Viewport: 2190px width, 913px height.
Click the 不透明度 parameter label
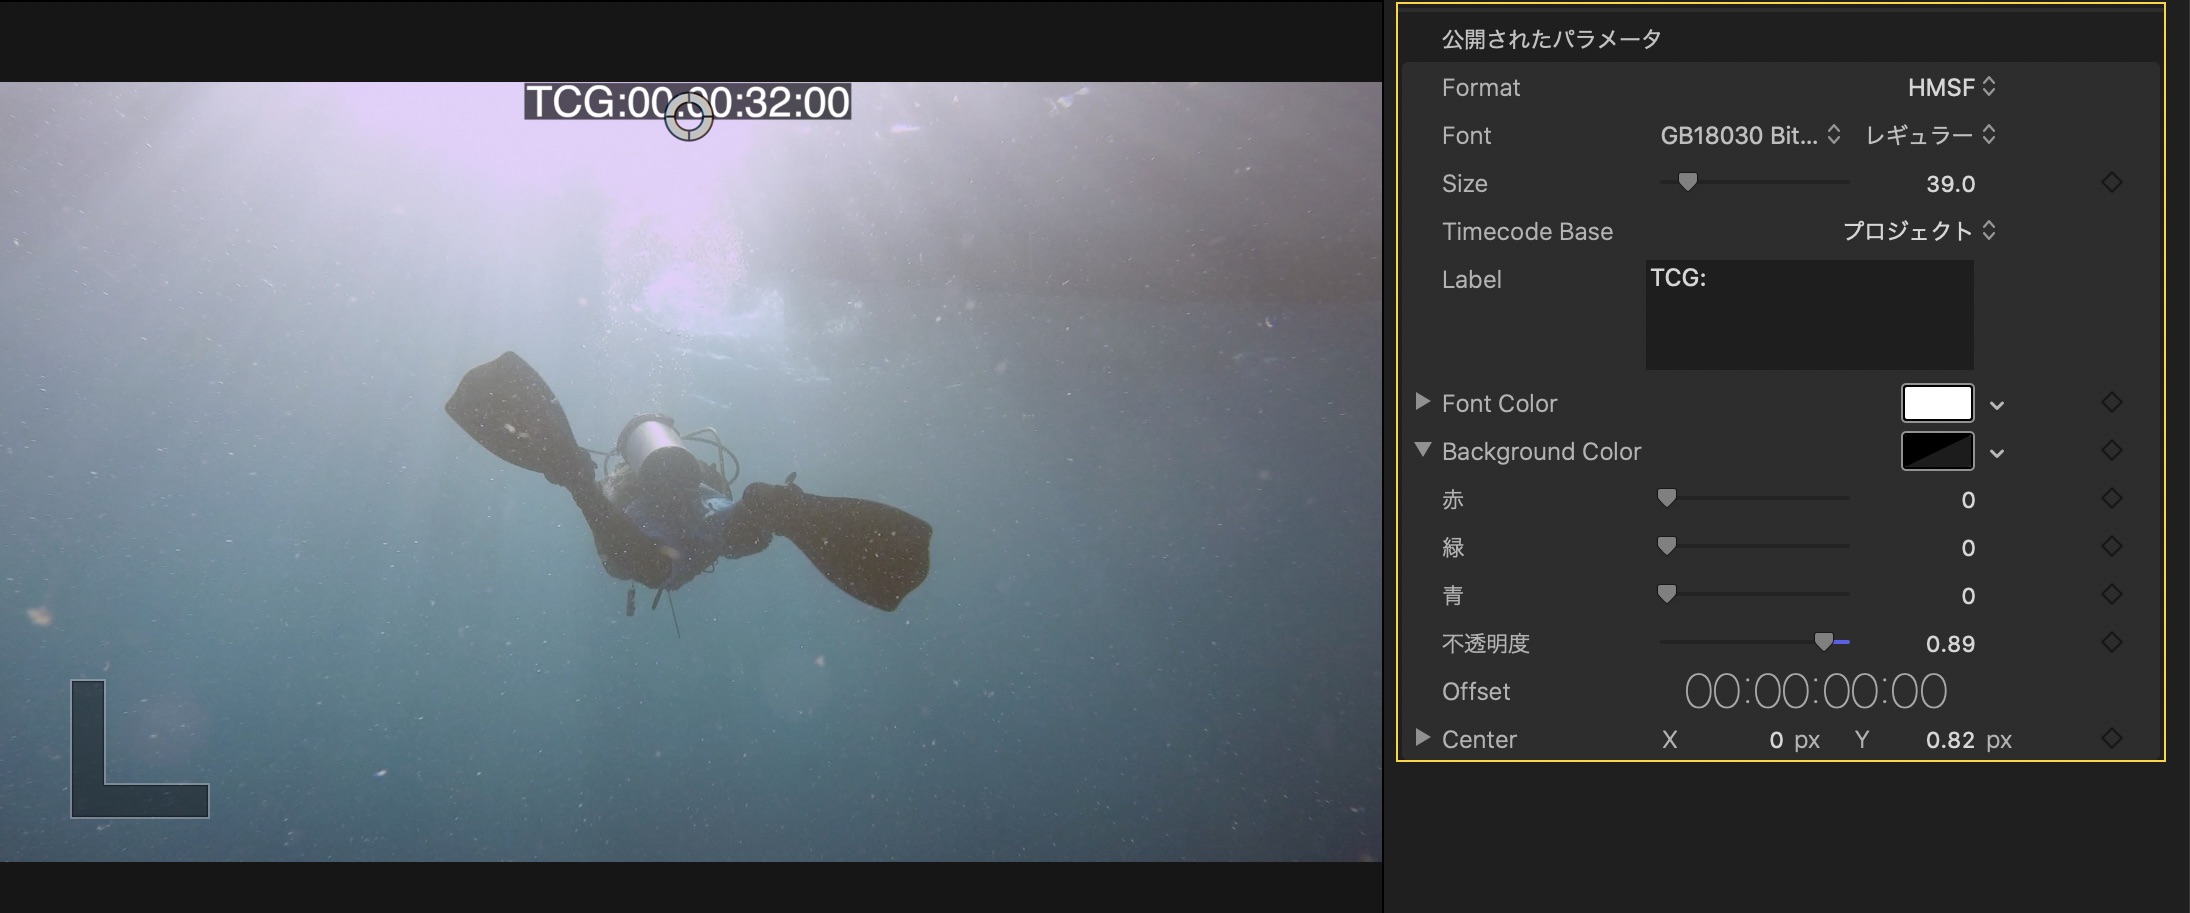pyautogui.click(x=1485, y=644)
